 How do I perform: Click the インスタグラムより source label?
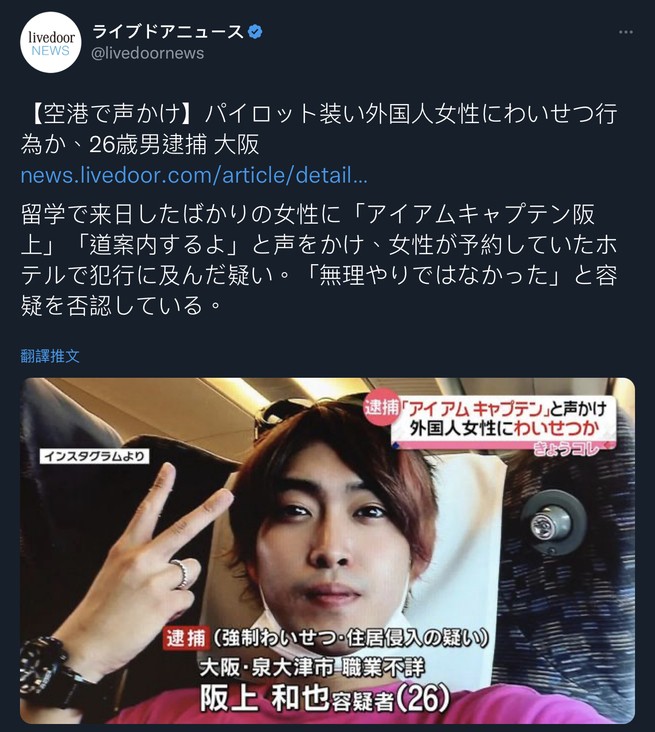tap(95, 456)
